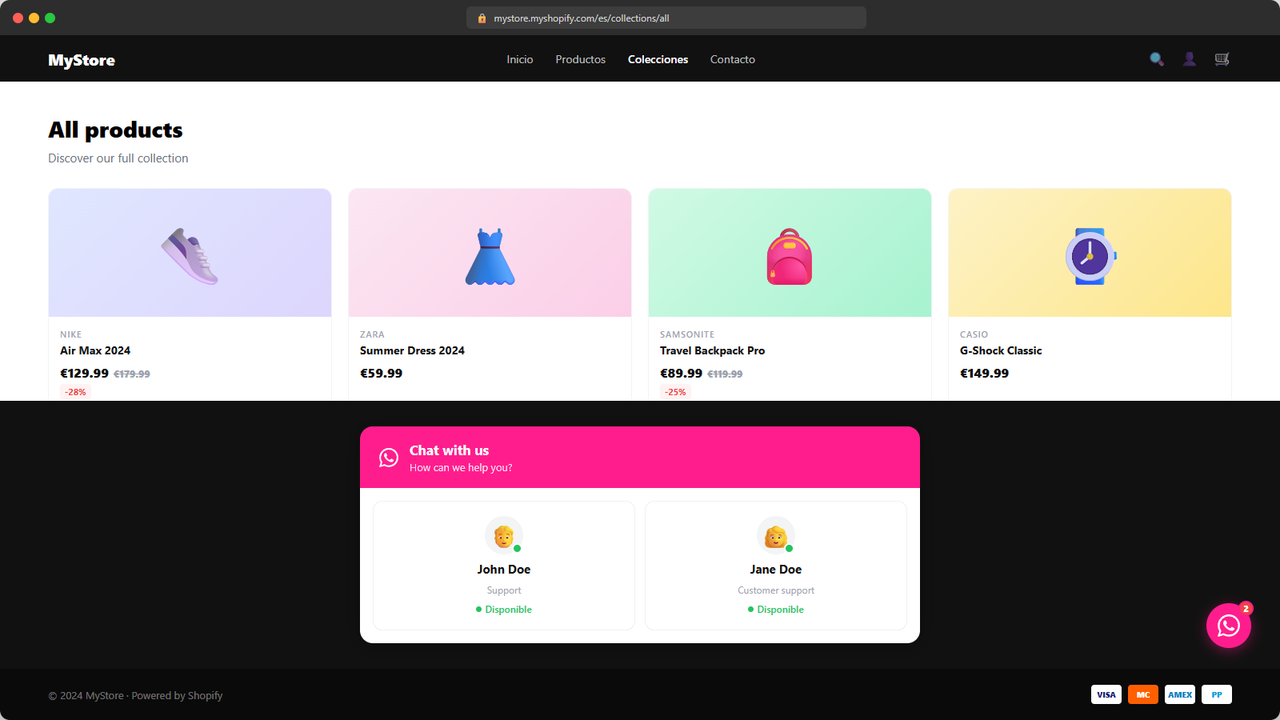This screenshot has width=1280, height=720.
Task: Go to the Inicio menu item
Action: pos(520,60)
